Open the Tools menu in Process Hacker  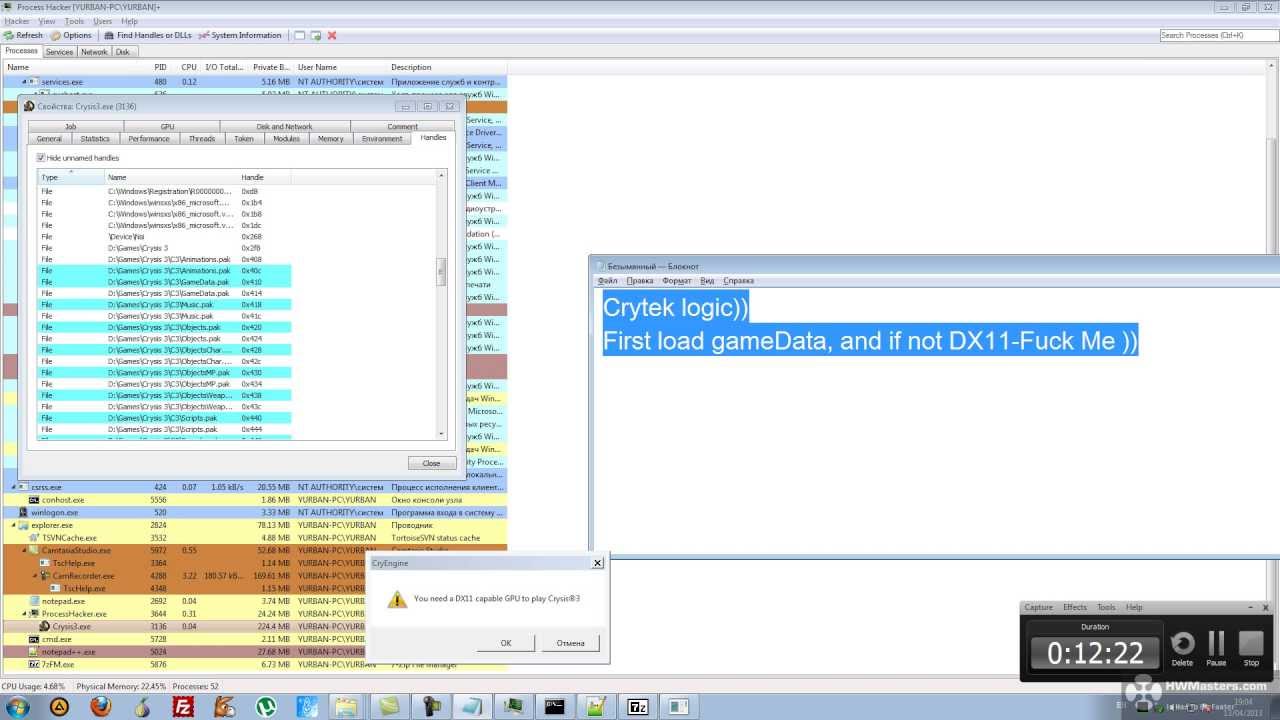[x=74, y=21]
